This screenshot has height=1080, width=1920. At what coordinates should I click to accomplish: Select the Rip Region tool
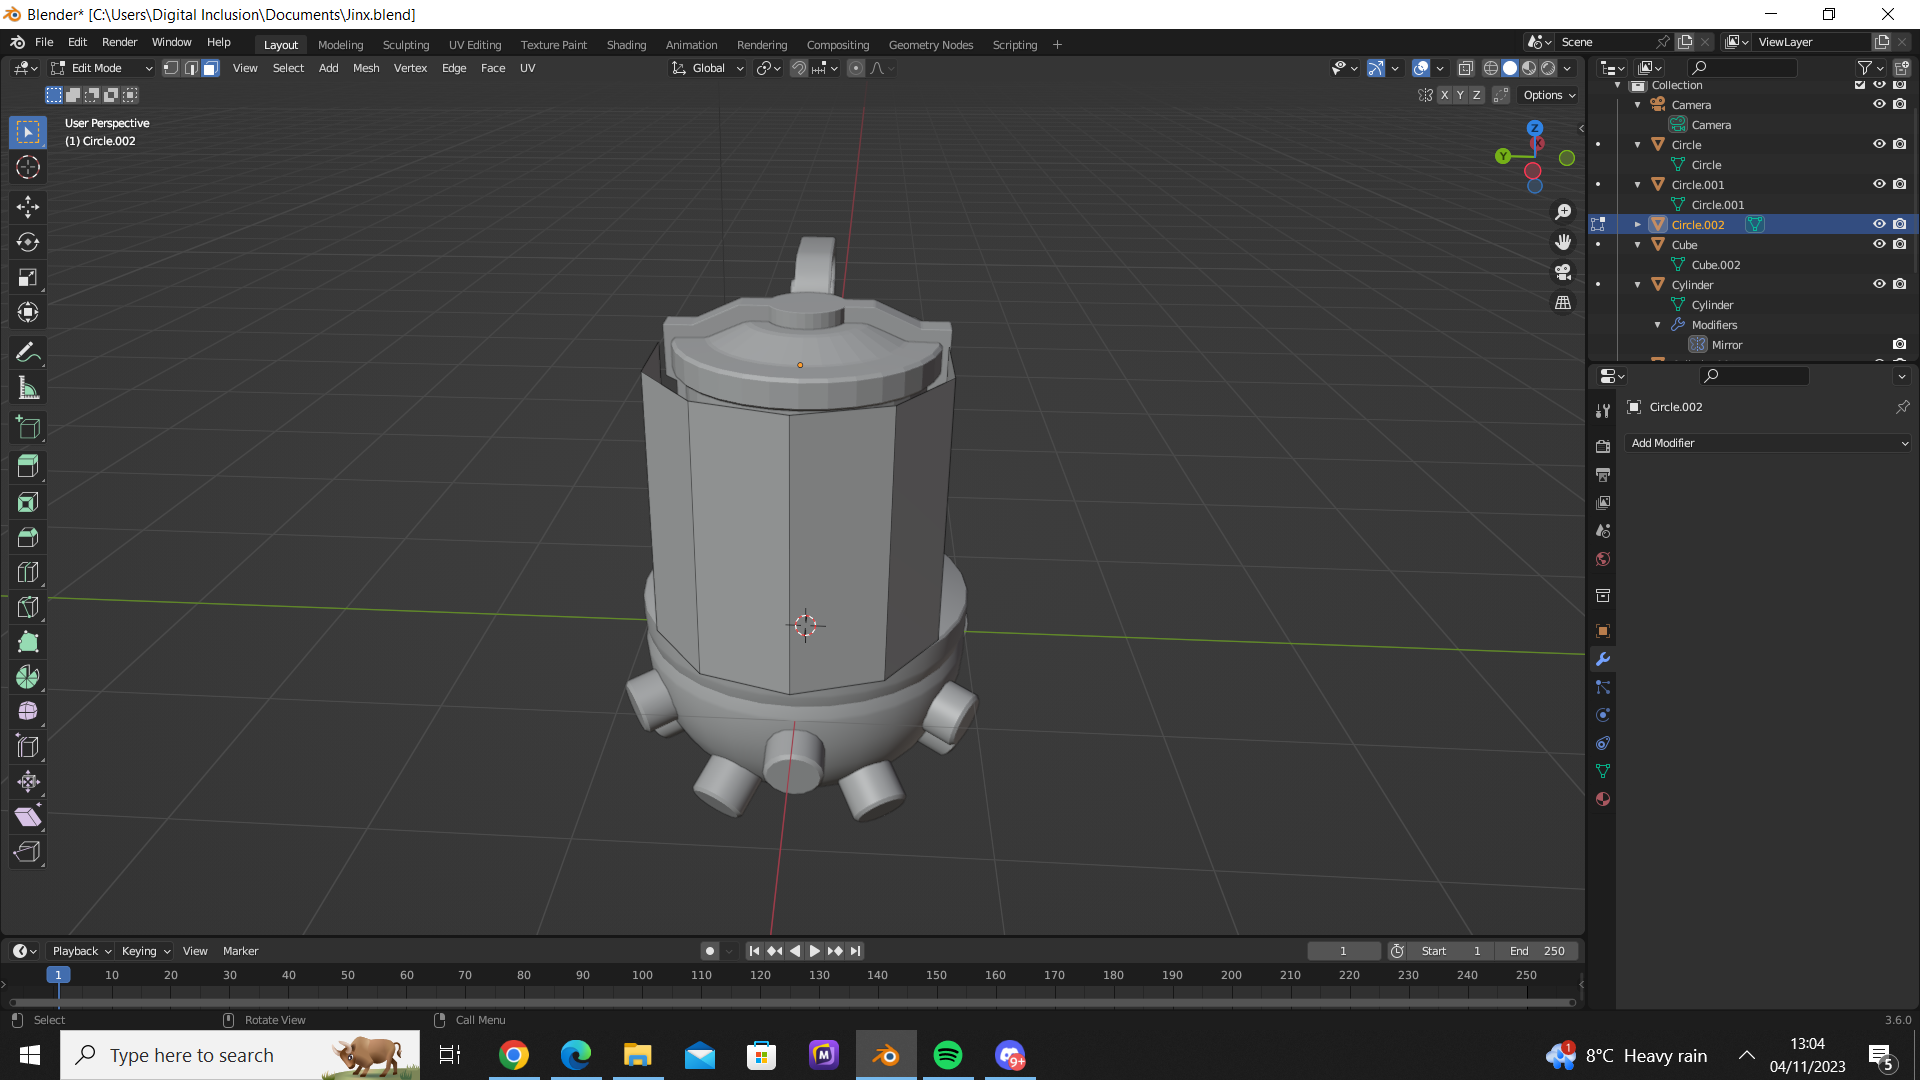click(x=28, y=852)
